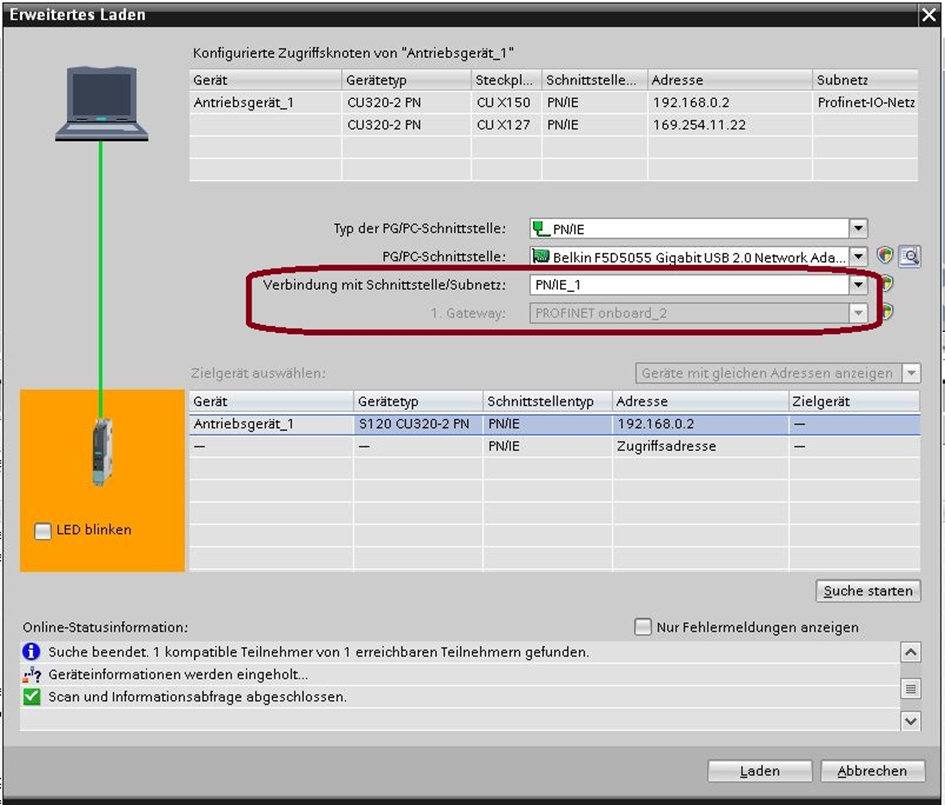Click the drive device icon in orange panel
This screenshot has width=945, height=805.
point(102,452)
